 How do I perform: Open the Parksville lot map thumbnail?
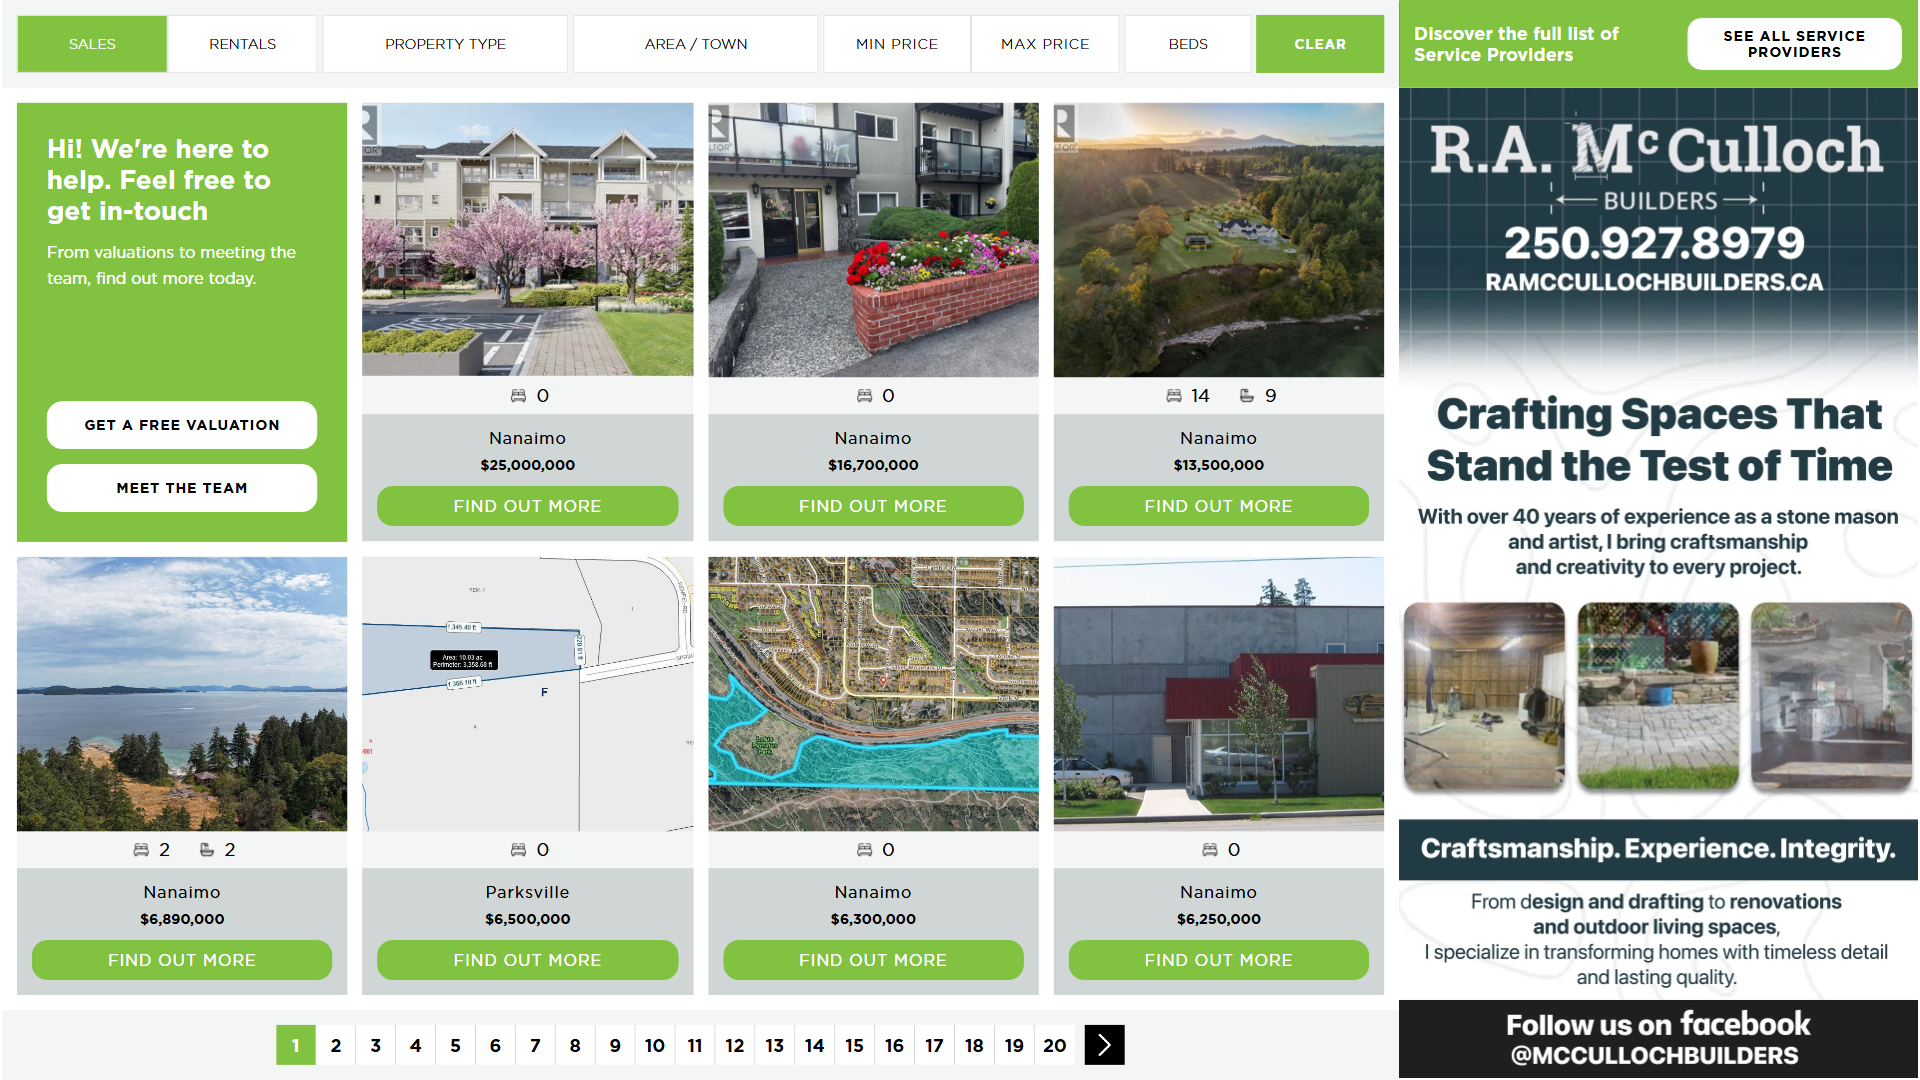point(527,694)
